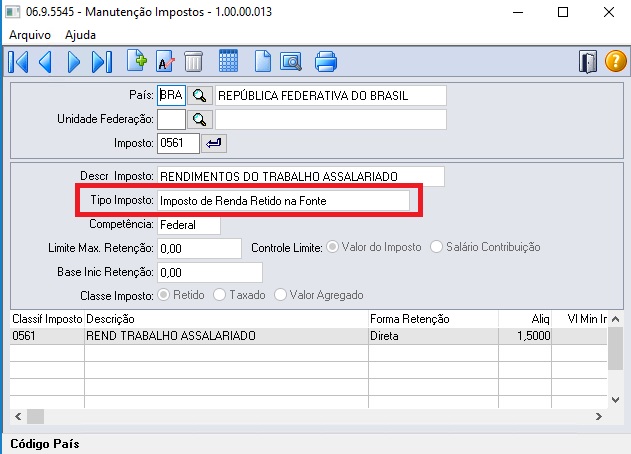Edit the current tax record
Viewport: 631px width, 454px height.
point(165,61)
